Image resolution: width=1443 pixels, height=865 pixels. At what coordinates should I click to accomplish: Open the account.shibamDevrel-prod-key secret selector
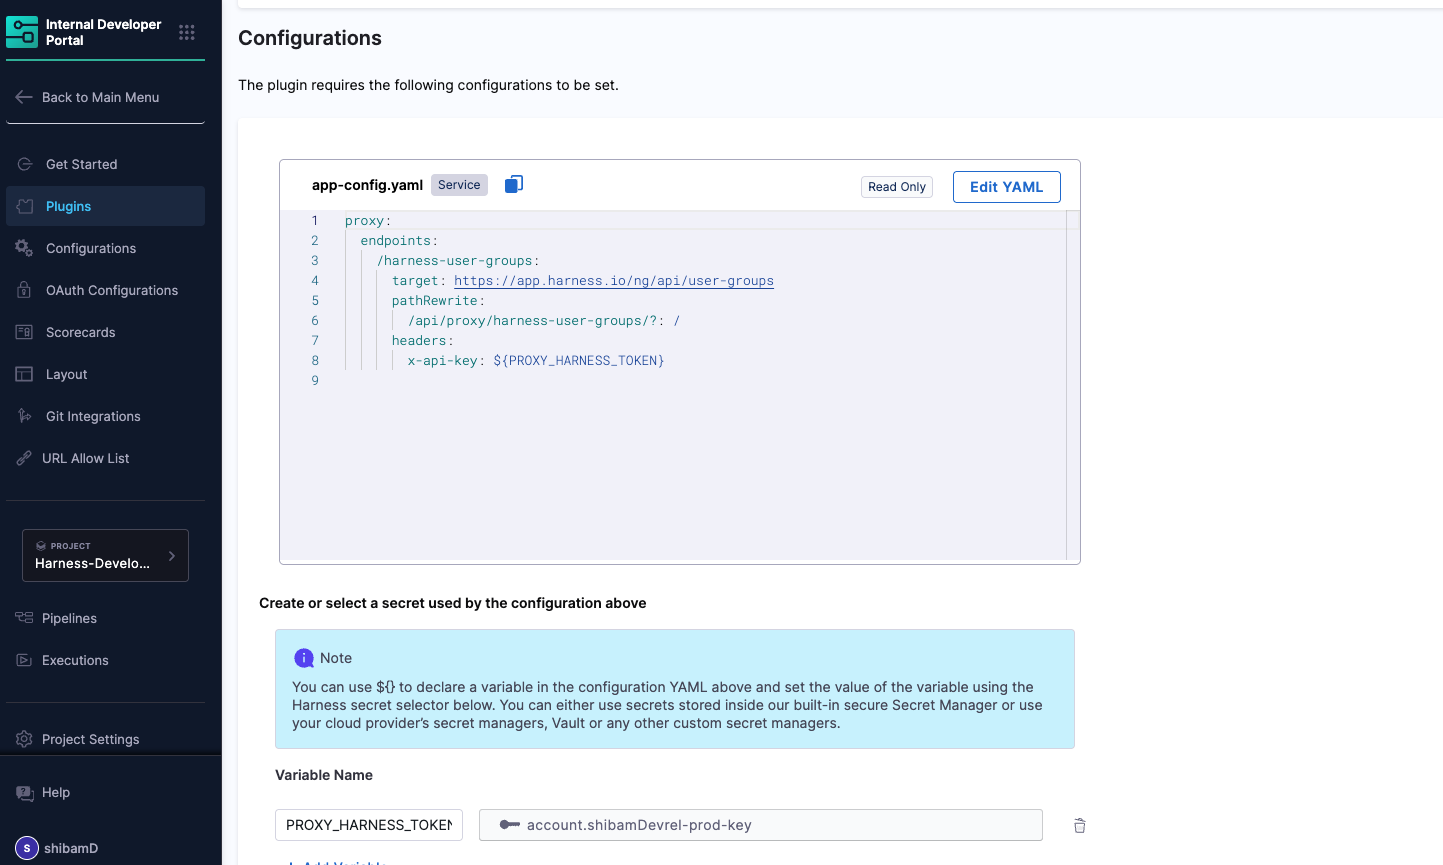(x=760, y=825)
